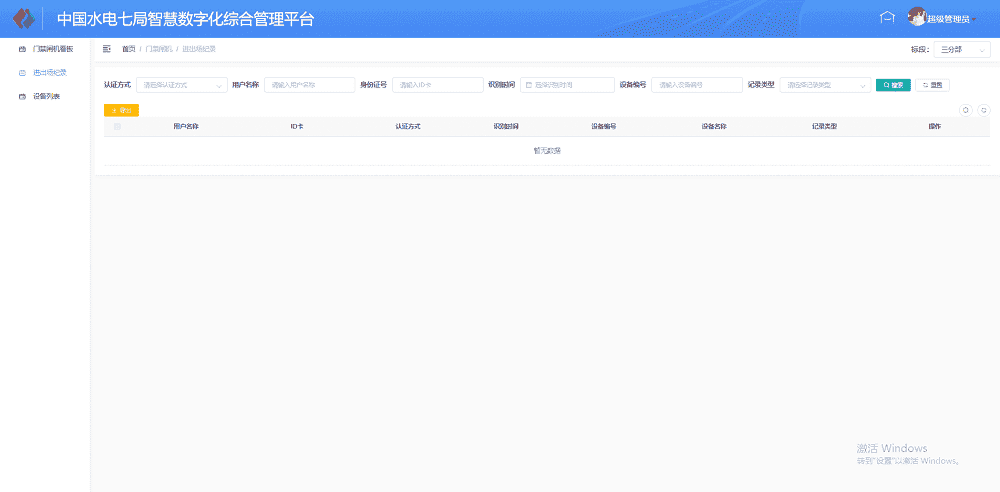1000x492 pixels.
Task: Click the first round icon above table
Action: [965, 110]
